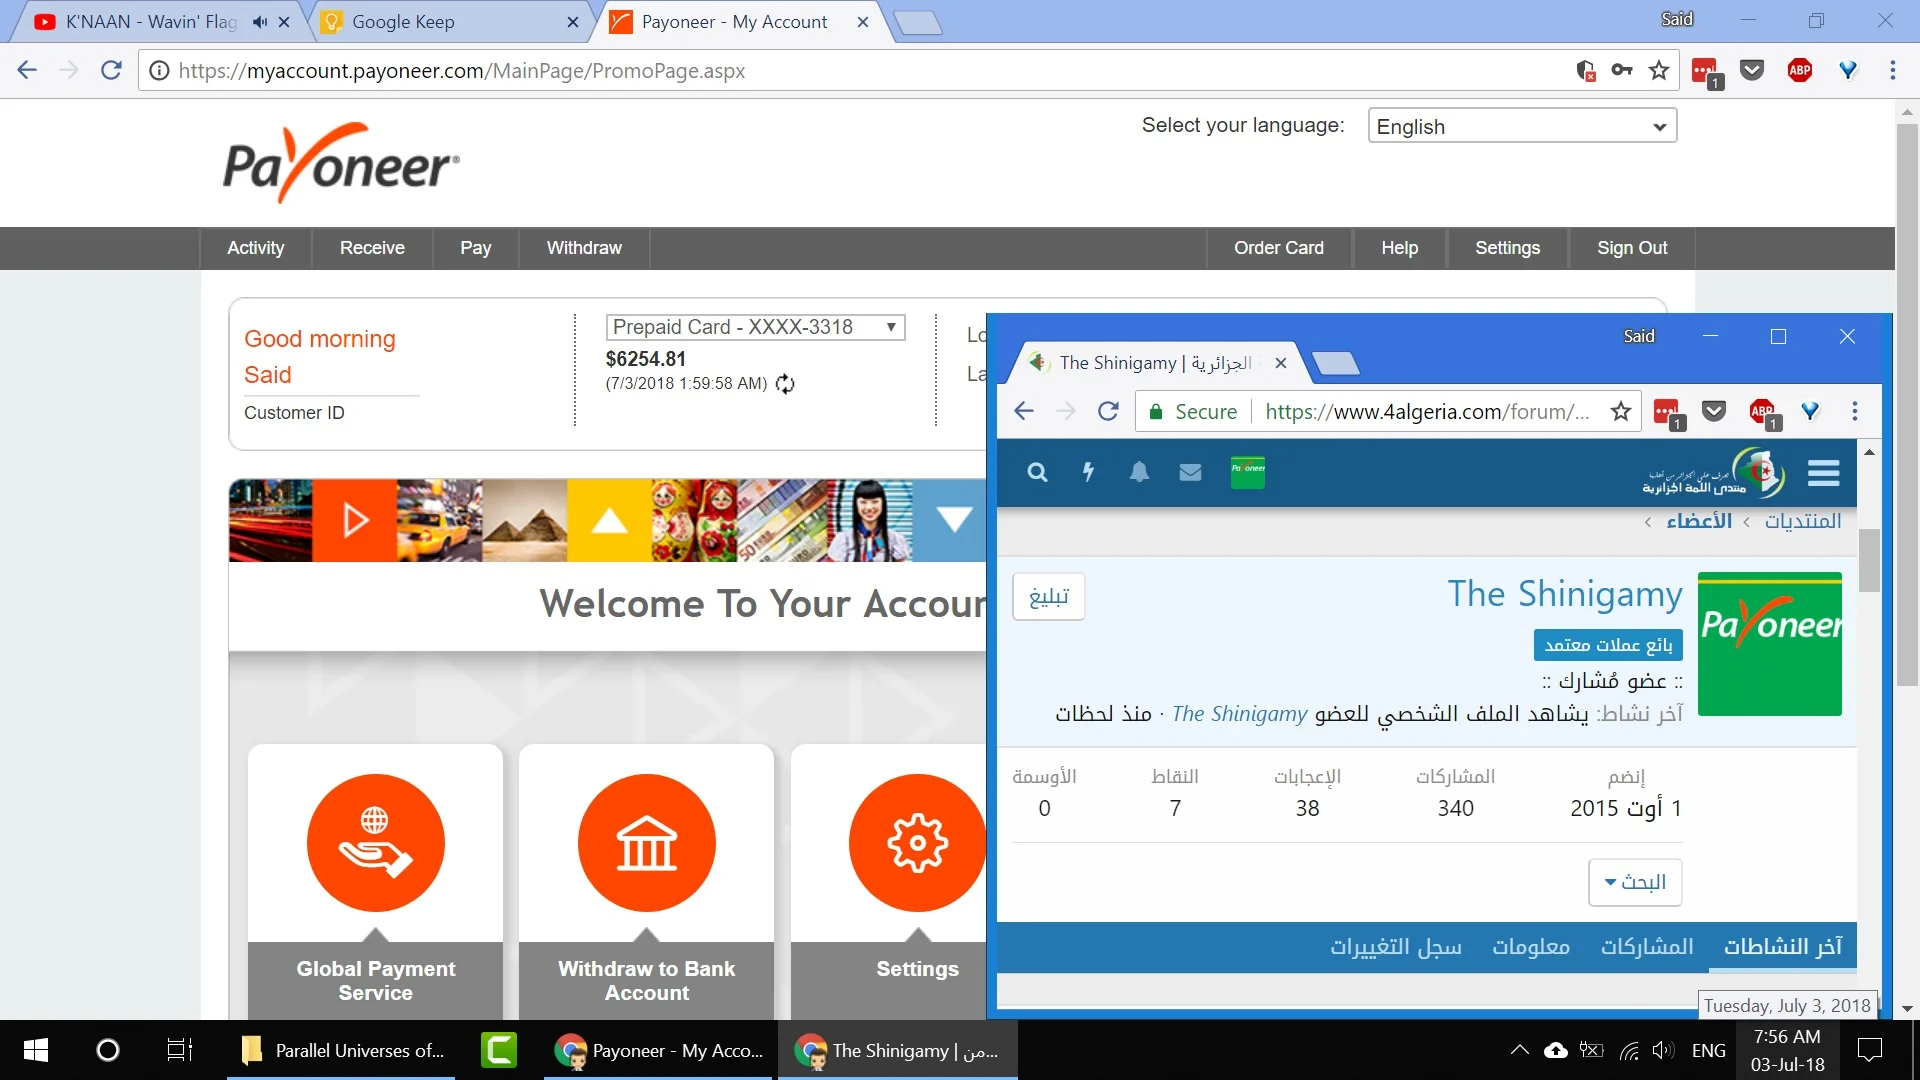Bookmark Payoneer page with star icon

coord(1659,70)
